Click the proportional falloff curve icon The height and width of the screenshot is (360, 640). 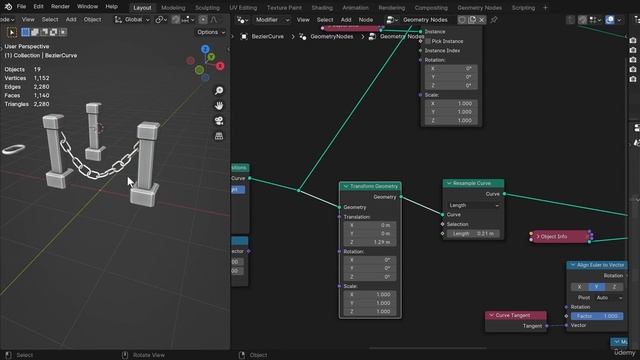click(x=214, y=20)
